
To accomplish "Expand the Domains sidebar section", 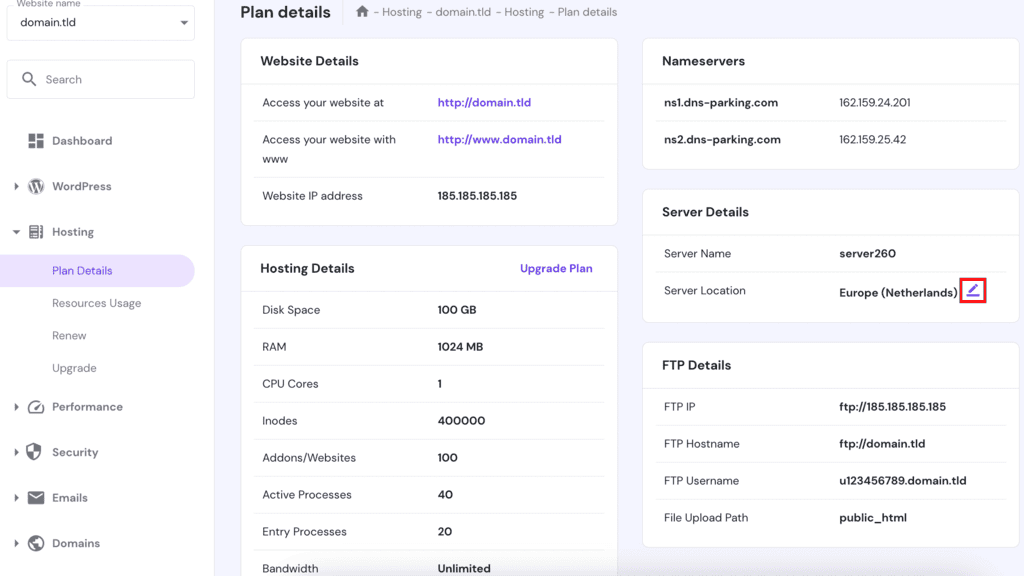I will pyautogui.click(x=14, y=543).
